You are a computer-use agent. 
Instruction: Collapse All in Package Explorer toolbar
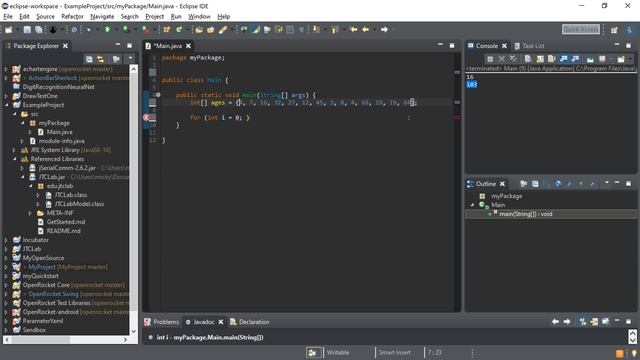[x=89, y=59]
